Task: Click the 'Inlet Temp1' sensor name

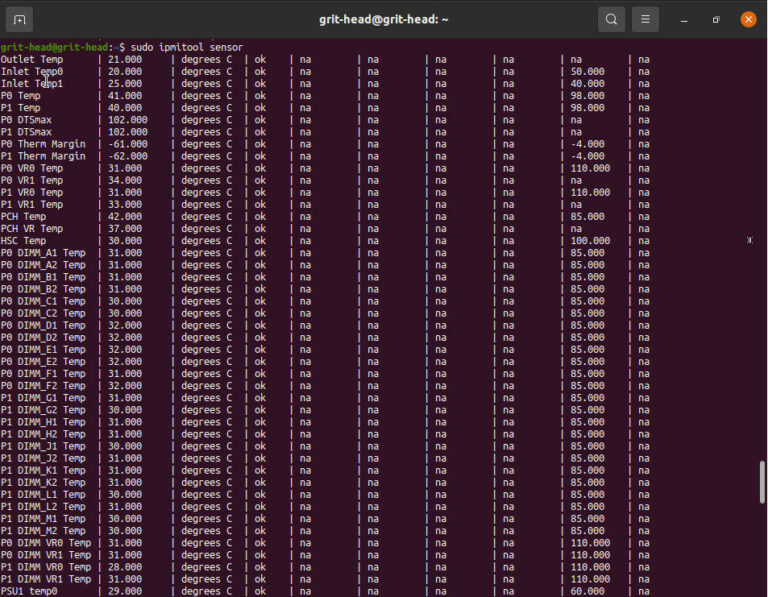Action: (x=31, y=83)
